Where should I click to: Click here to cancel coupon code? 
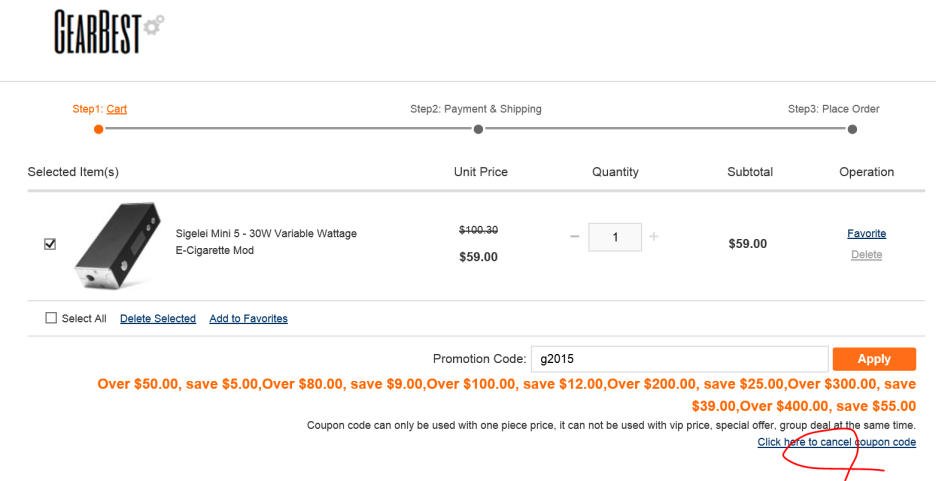coord(836,442)
